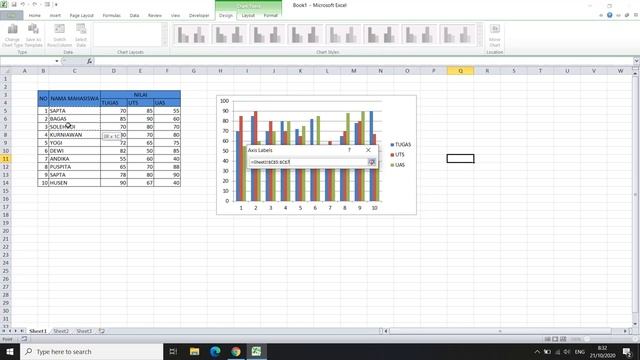Click the question mark help in Axis Labels dialog
The width and height of the screenshot is (640, 360).
point(349,150)
